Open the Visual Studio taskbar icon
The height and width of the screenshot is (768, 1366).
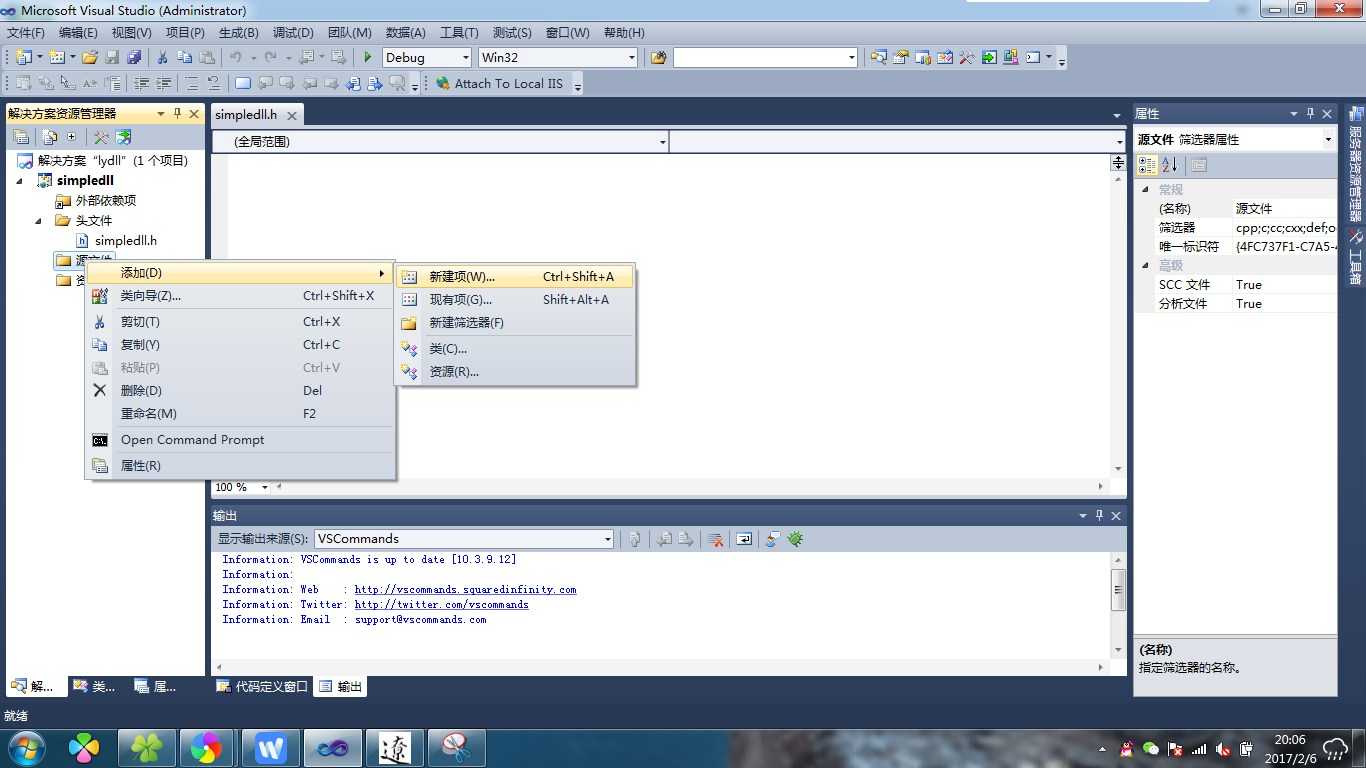click(333, 748)
